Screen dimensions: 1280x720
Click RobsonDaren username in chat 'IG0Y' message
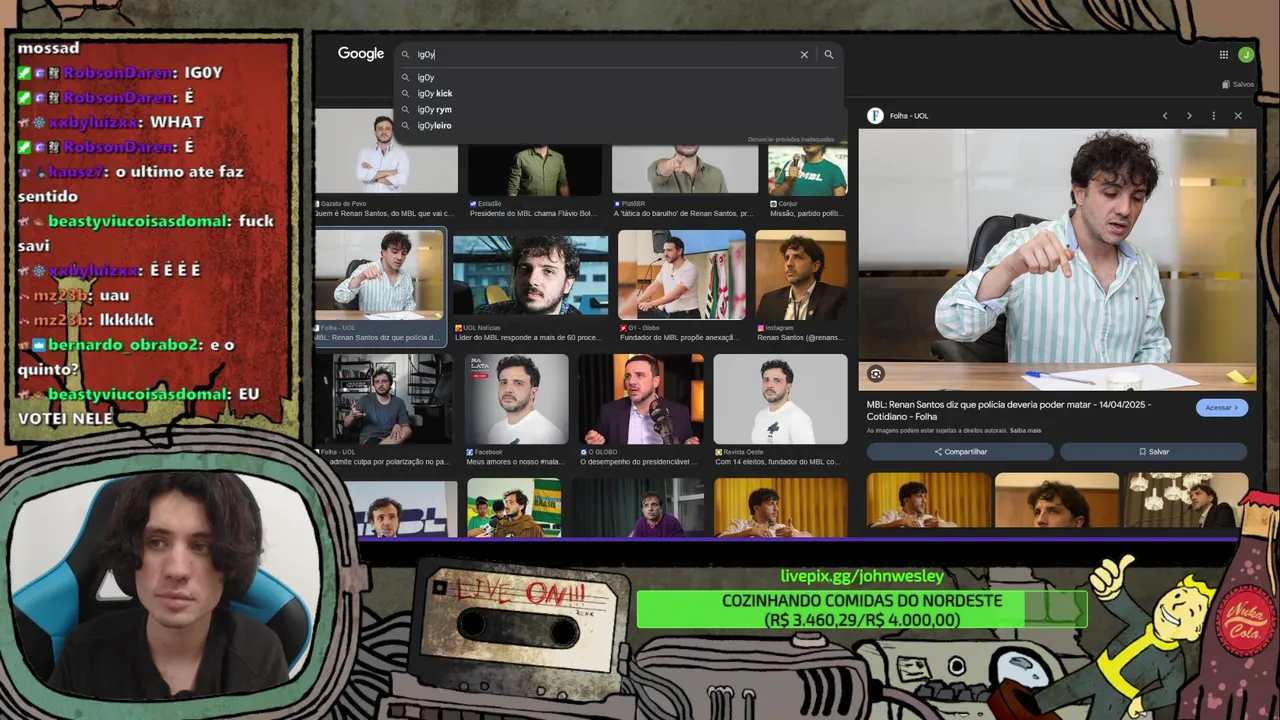pos(120,73)
